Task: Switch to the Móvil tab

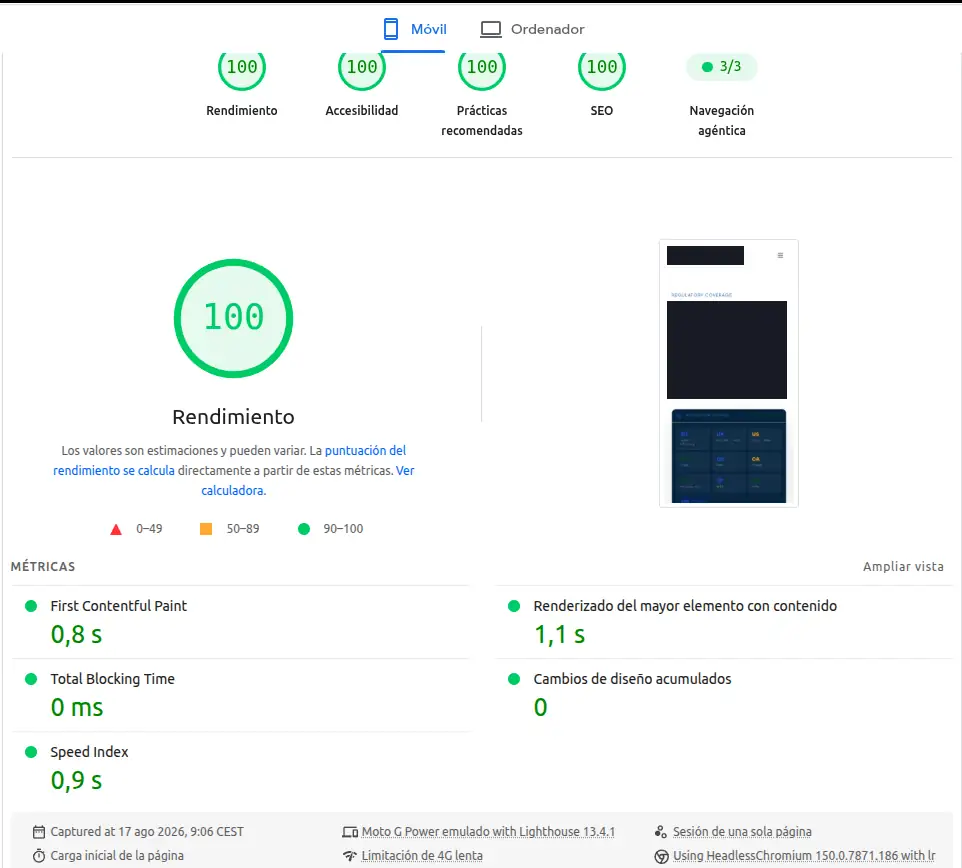Action: tap(414, 29)
